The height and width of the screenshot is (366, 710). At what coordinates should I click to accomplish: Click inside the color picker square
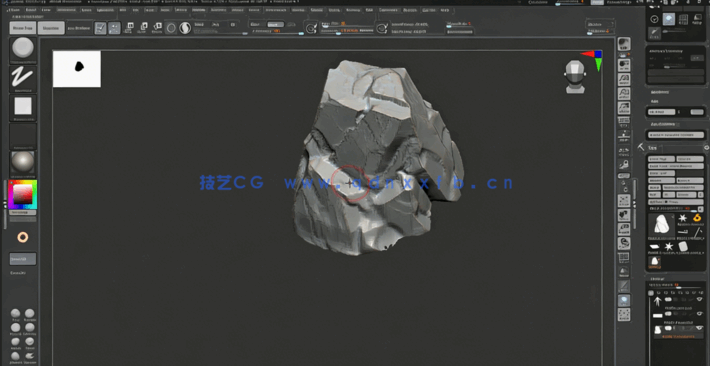(23, 194)
